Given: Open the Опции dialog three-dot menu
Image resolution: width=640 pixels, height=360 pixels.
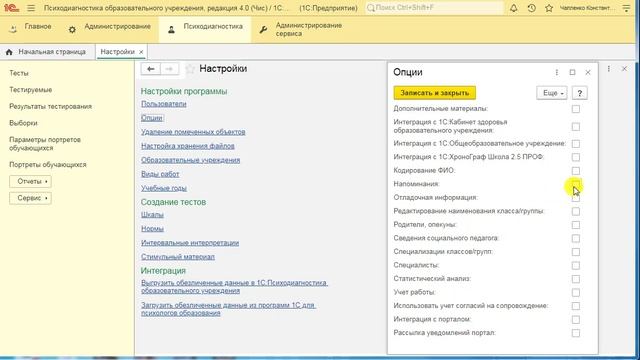Looking at the screenshot, I should [x=557, y=72].
